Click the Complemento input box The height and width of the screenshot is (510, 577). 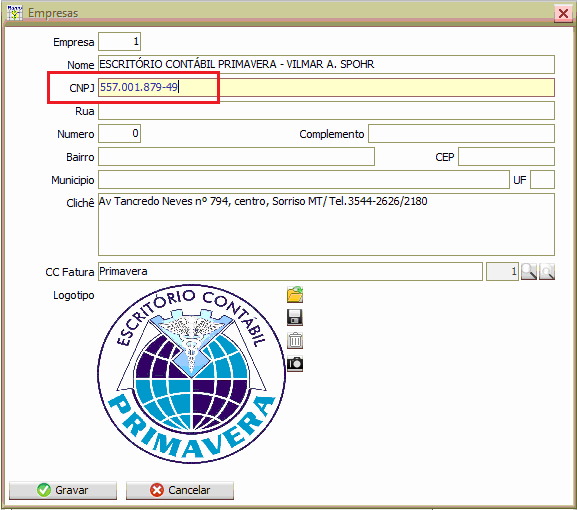pyautogui.click(x=461, y=134)
